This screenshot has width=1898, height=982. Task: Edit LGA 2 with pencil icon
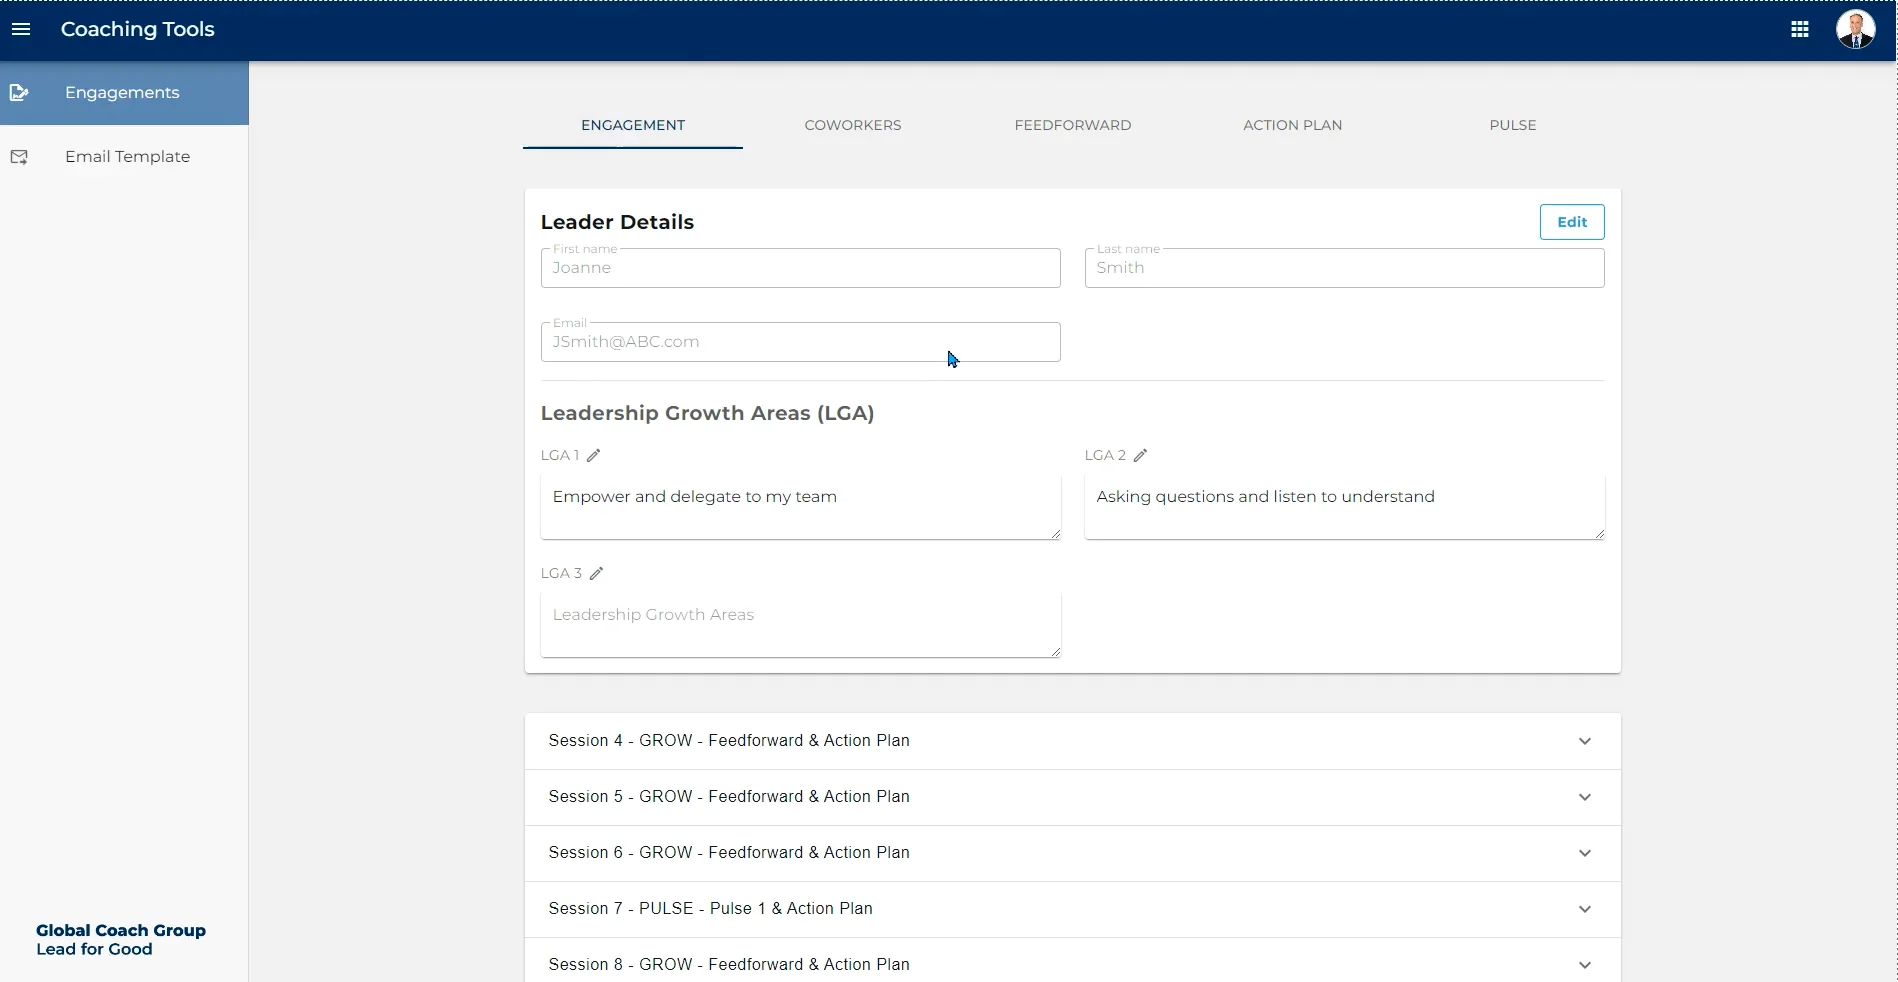(x=1140, y=455)
